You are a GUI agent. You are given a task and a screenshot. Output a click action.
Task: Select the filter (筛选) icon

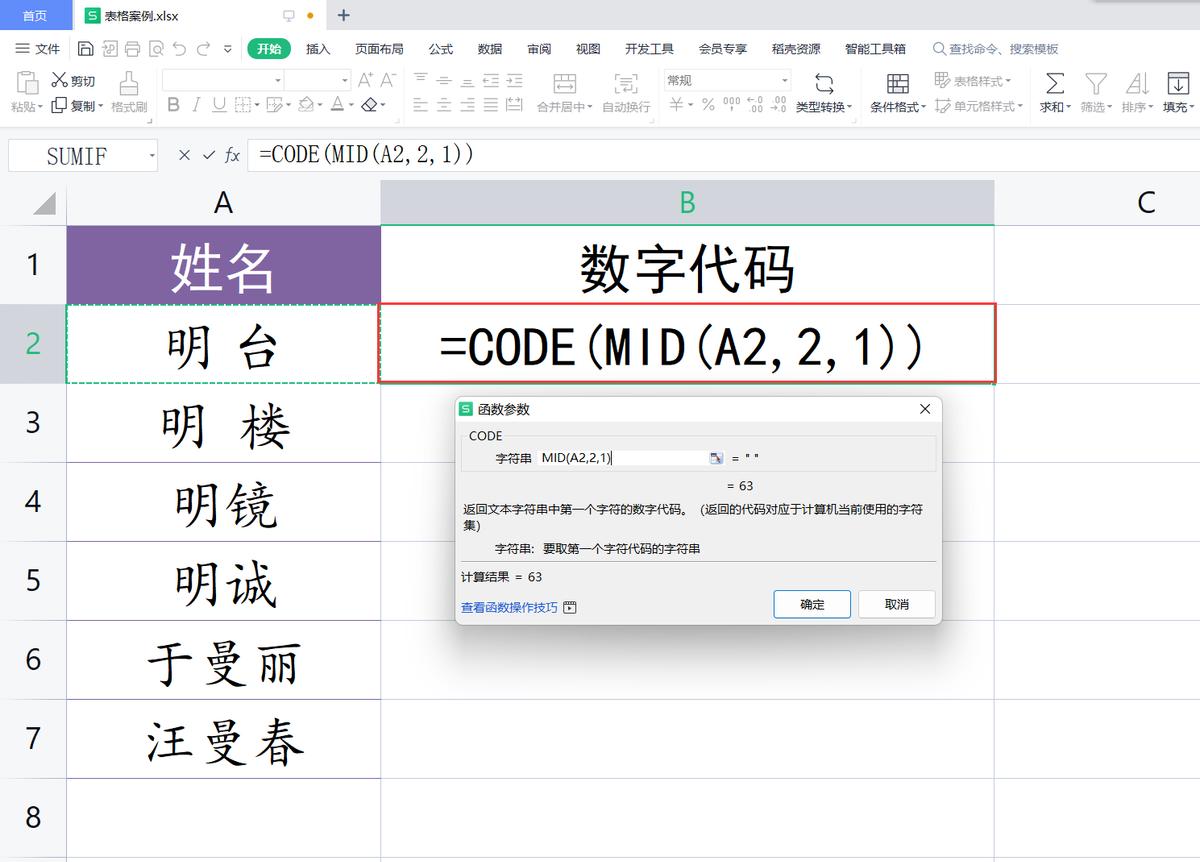tap(1095, 85)
